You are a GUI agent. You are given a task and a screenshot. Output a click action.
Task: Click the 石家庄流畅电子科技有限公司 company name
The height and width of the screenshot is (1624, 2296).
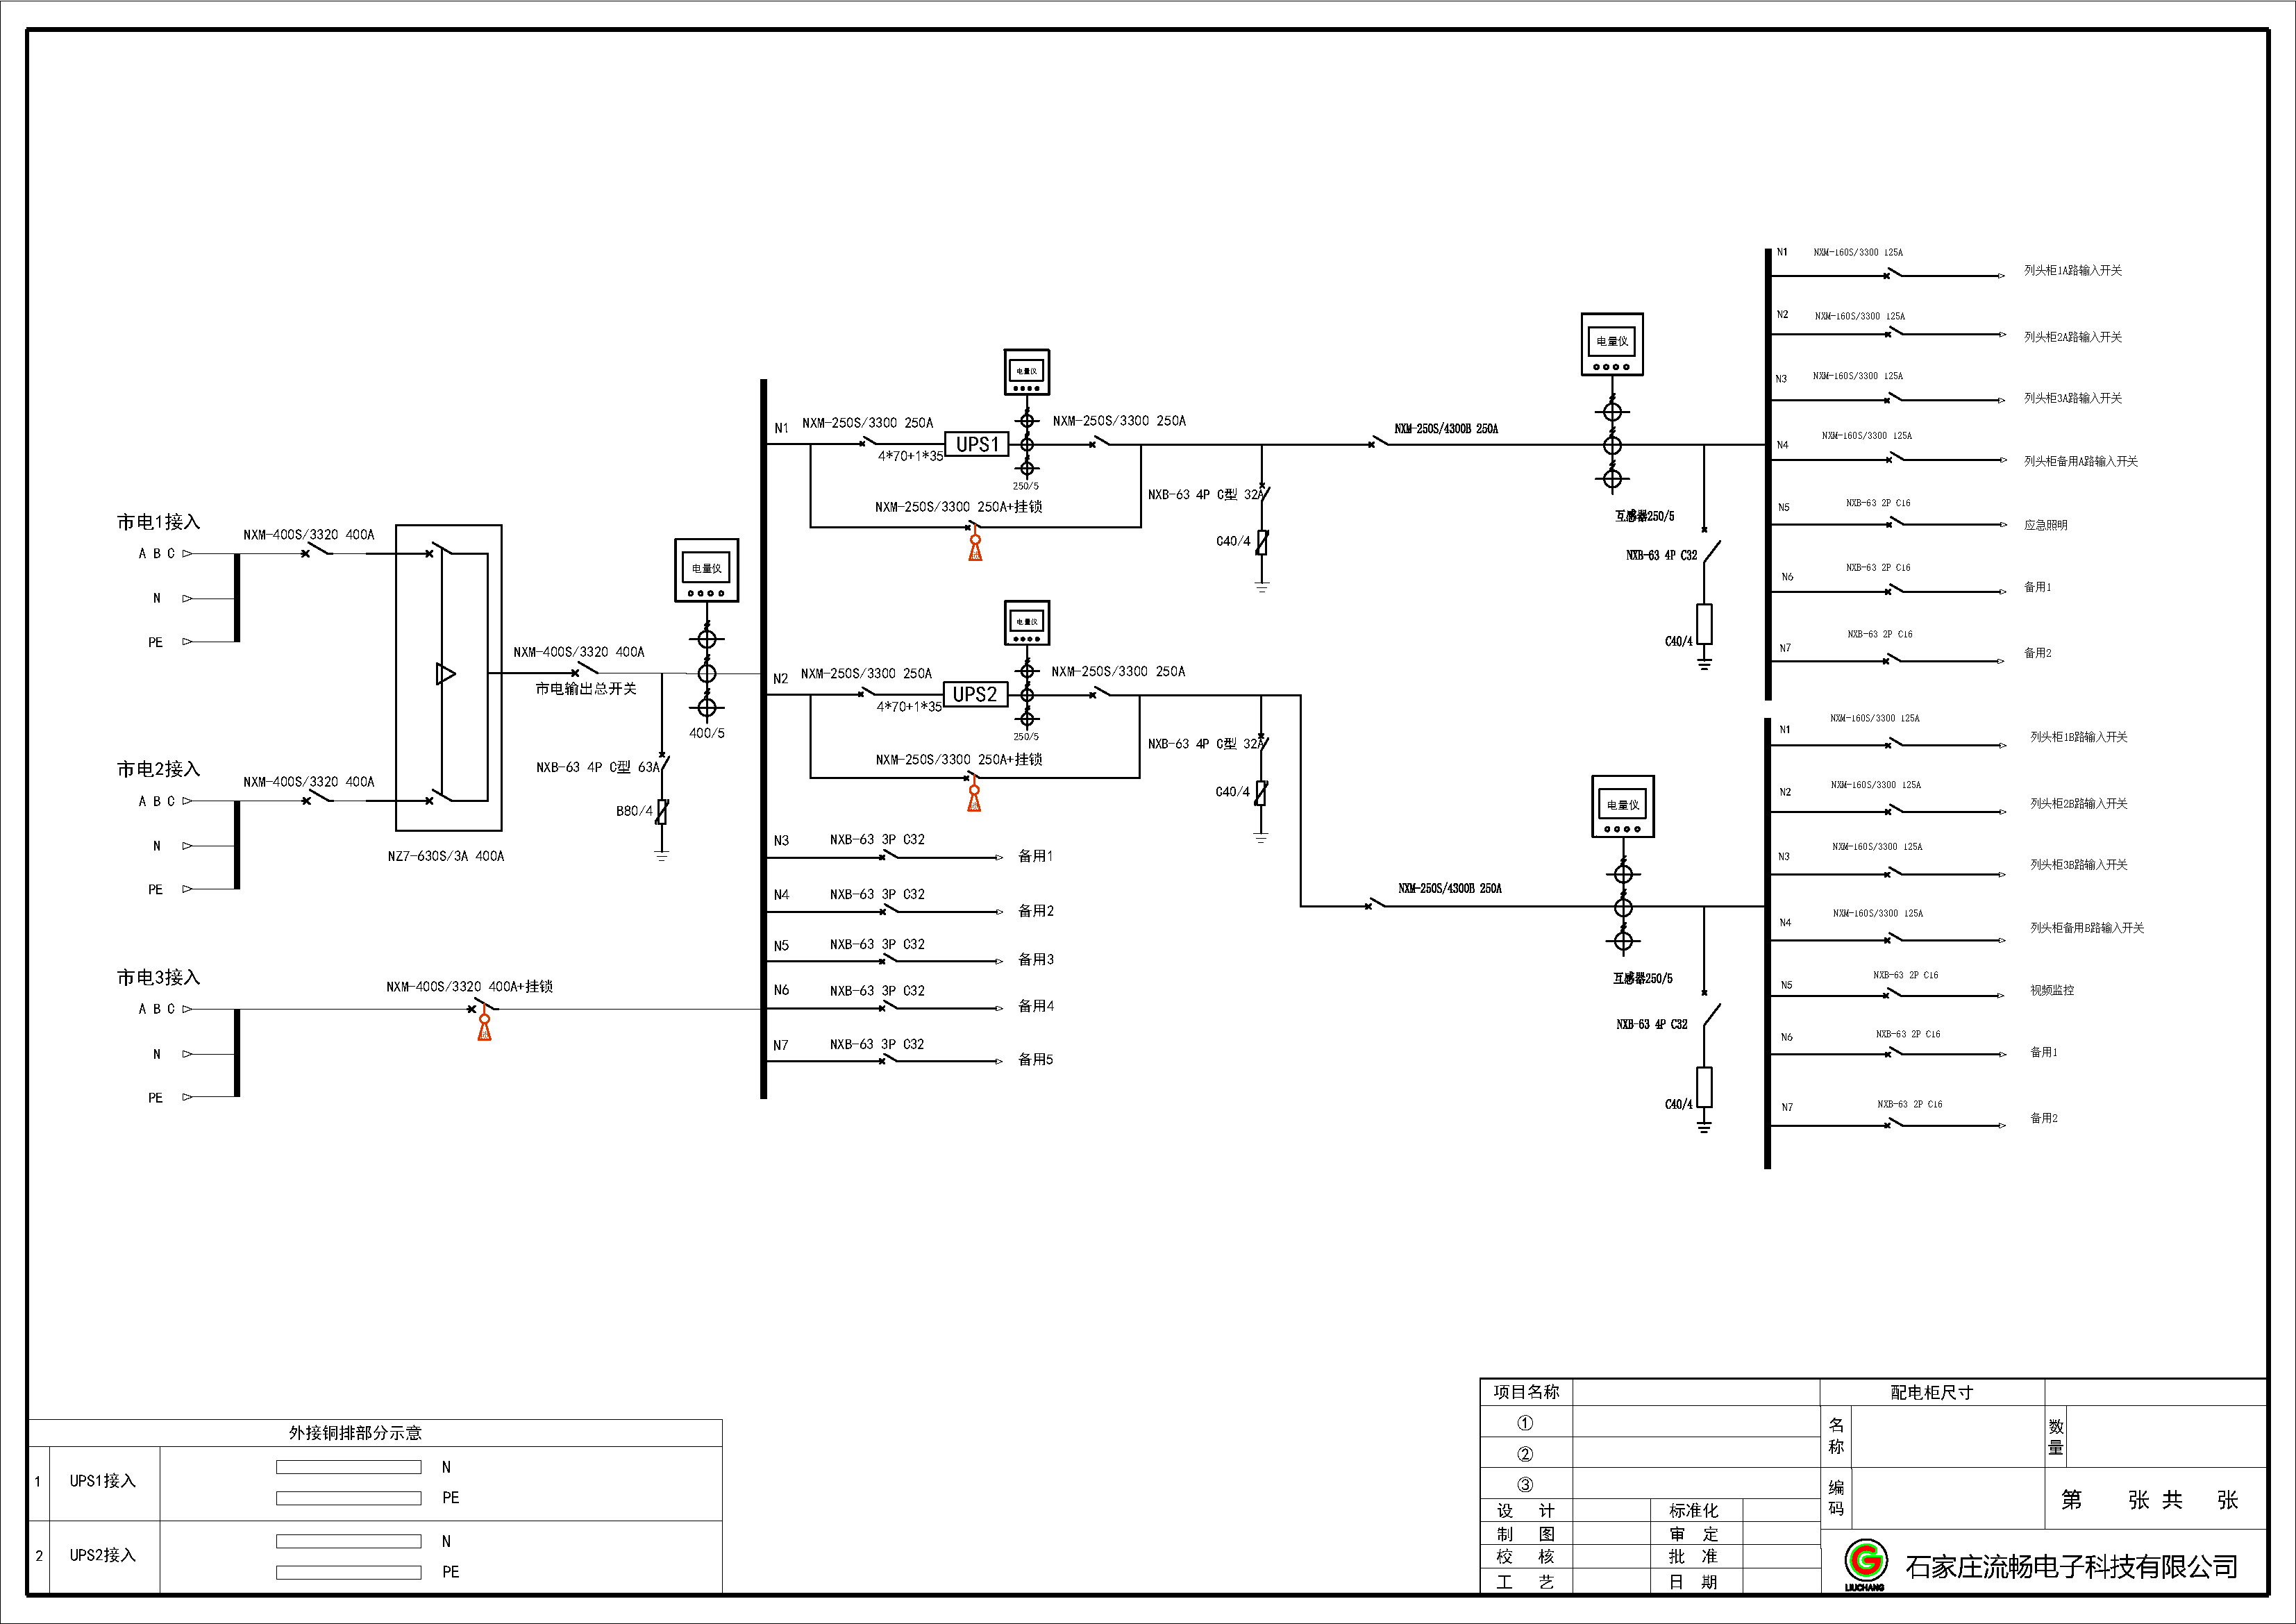[x=2071, y=1567]
